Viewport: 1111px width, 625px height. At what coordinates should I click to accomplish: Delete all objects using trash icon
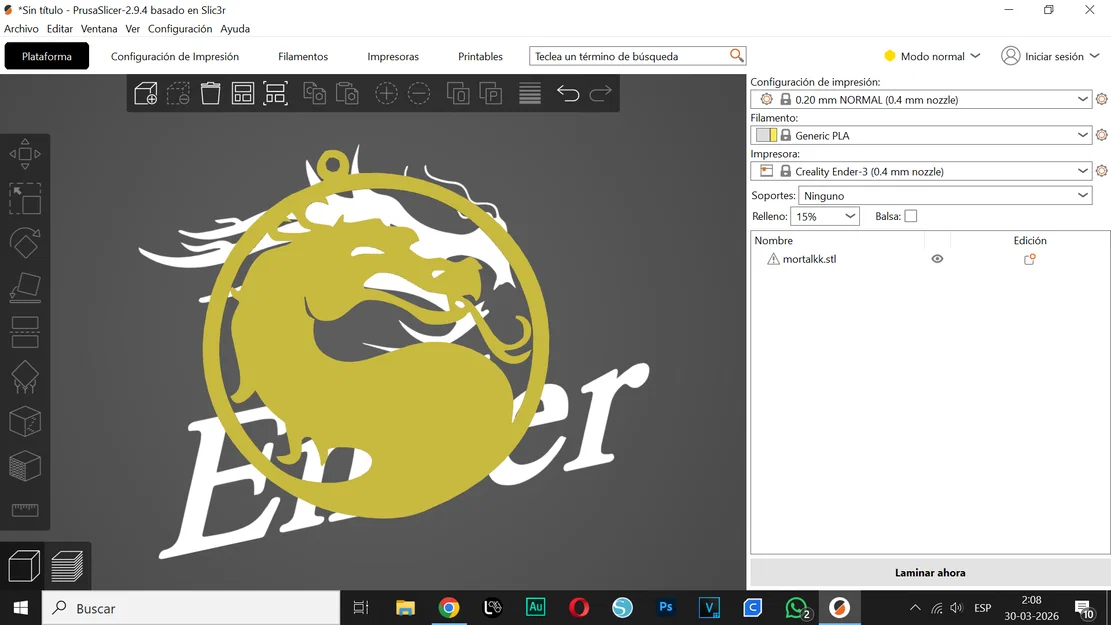(211, 92)
